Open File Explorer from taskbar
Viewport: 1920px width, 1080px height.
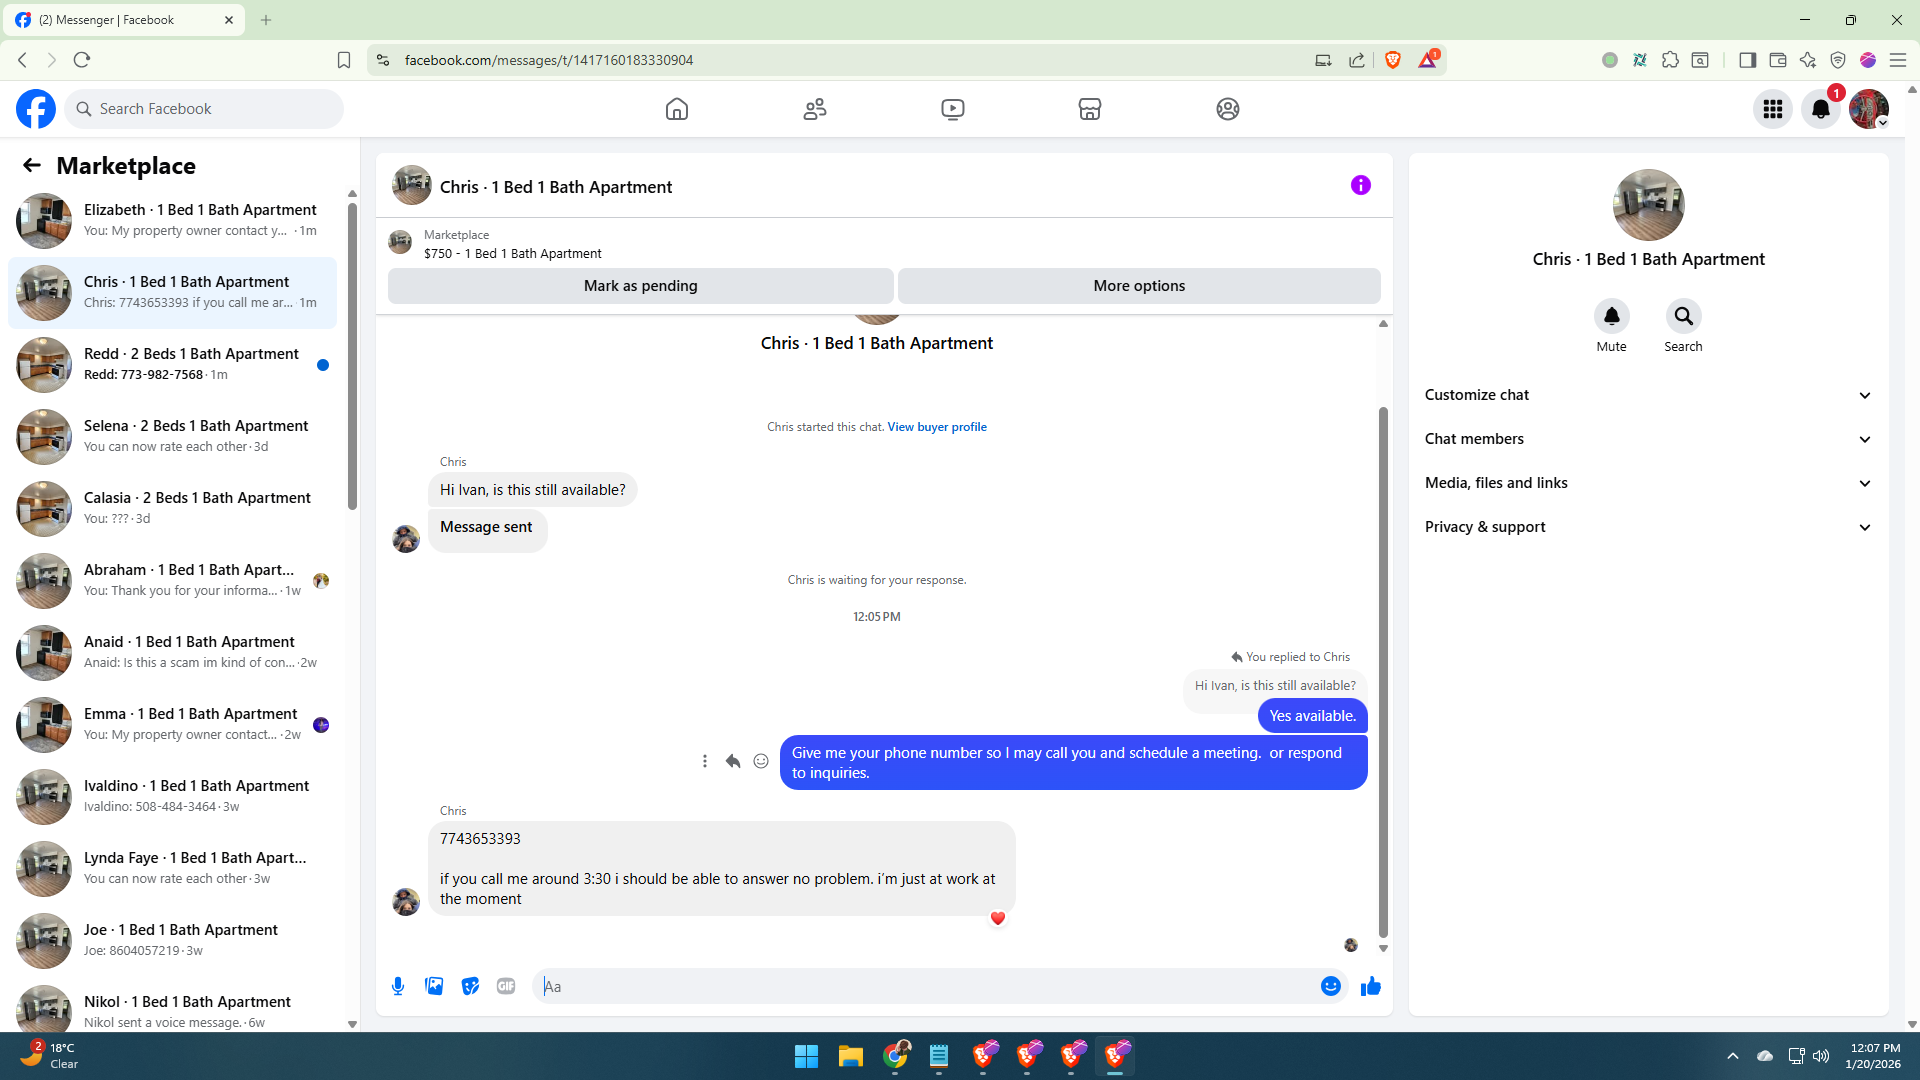850,1056
